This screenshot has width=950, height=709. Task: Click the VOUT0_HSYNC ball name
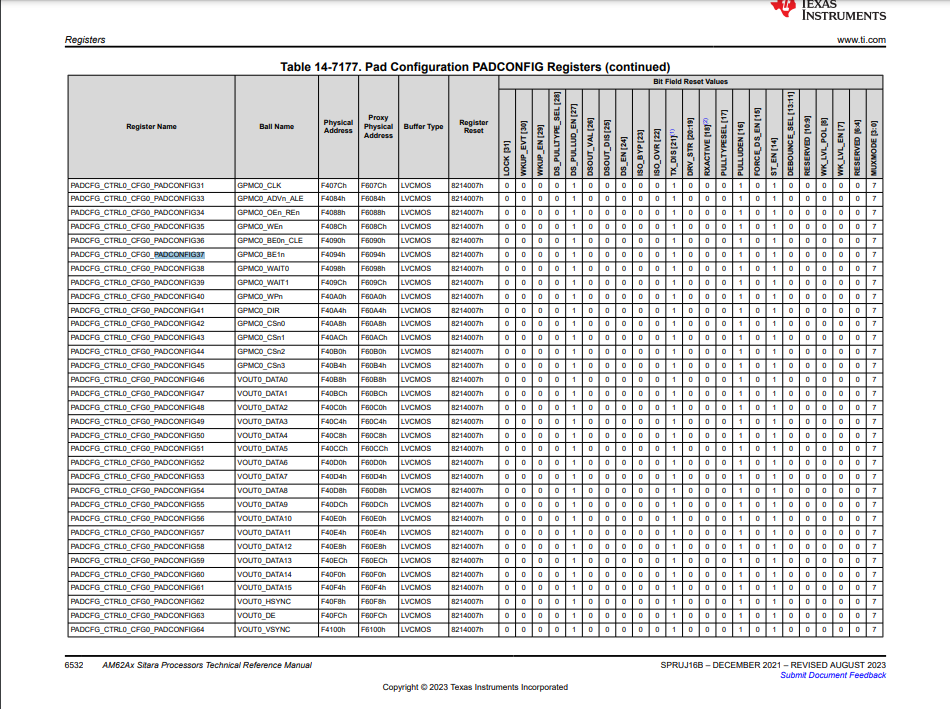coord(264,602)
